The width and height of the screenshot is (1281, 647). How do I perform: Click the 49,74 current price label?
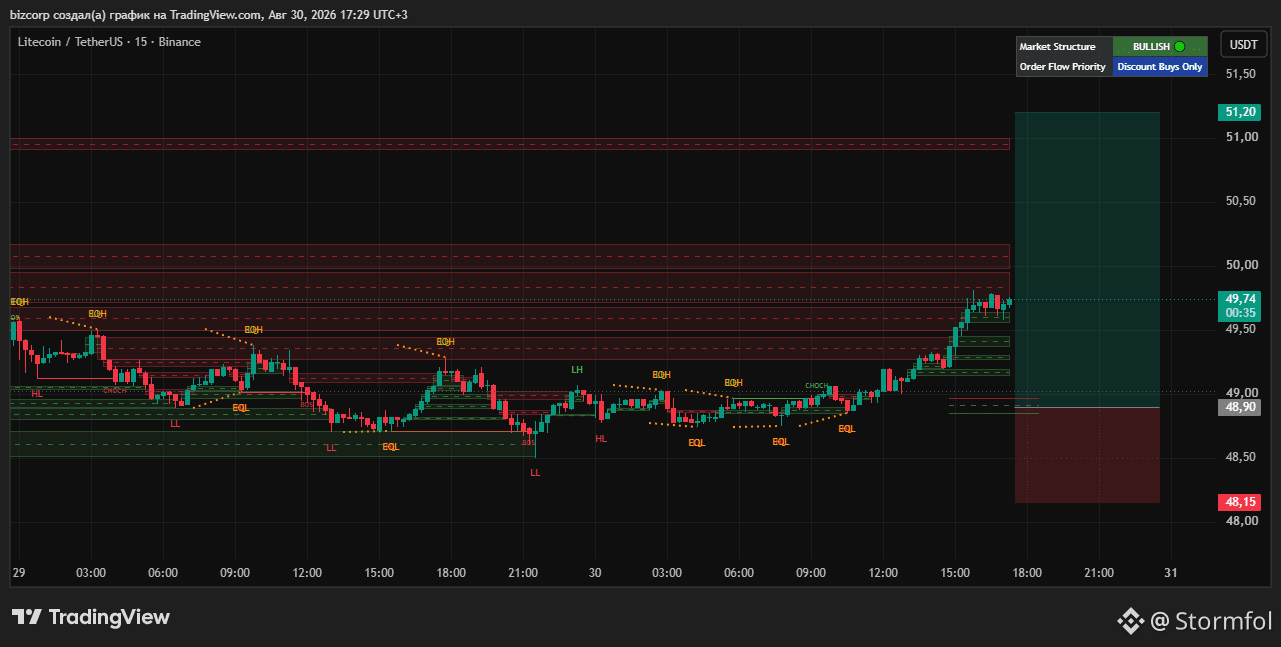pos(1240,299)
